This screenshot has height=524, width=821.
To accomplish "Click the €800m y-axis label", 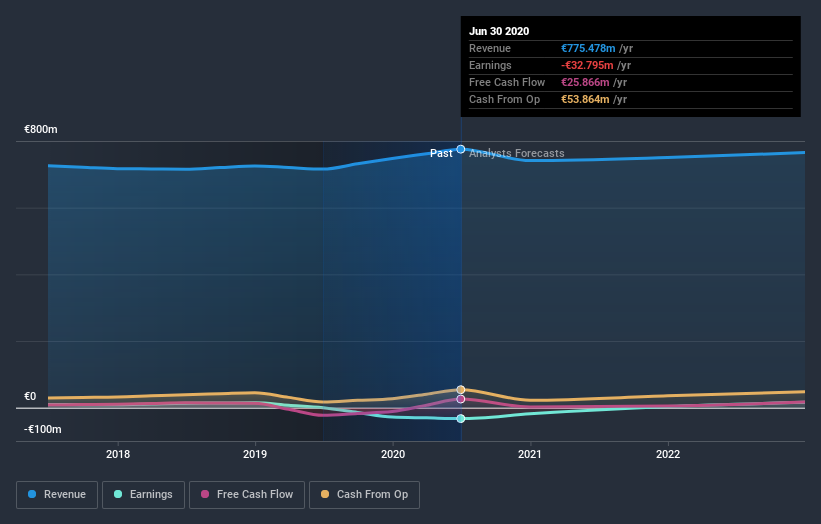I will pos(41,129).
